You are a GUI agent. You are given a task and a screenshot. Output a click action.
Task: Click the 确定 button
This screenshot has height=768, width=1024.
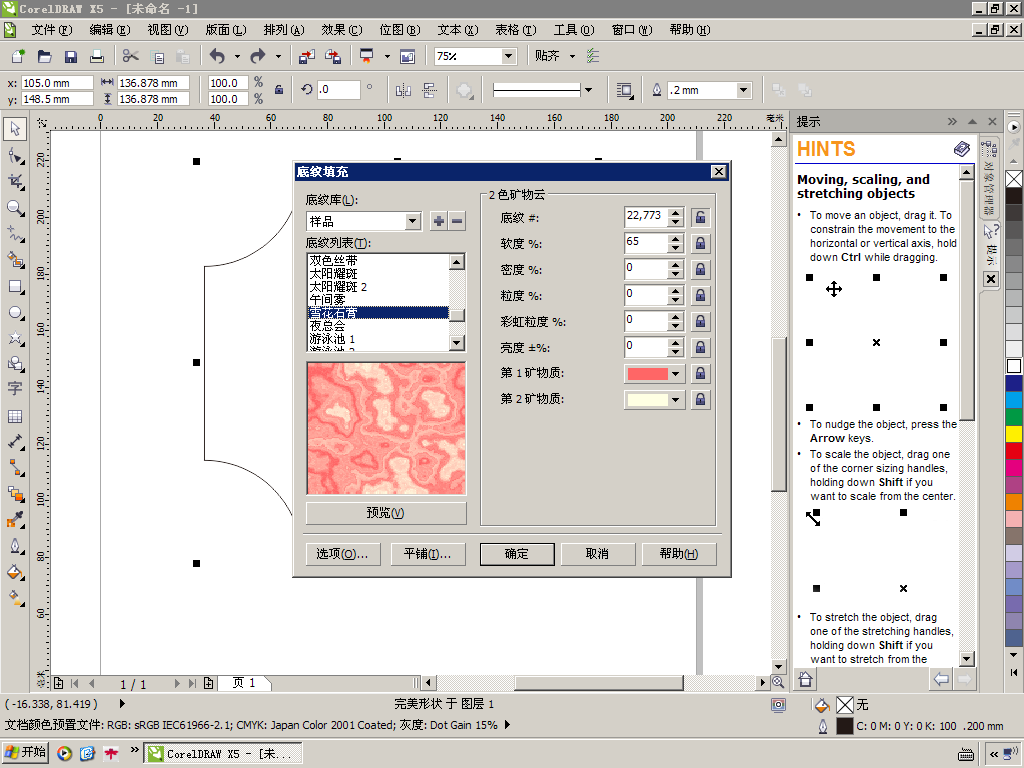tap(517, 554)
